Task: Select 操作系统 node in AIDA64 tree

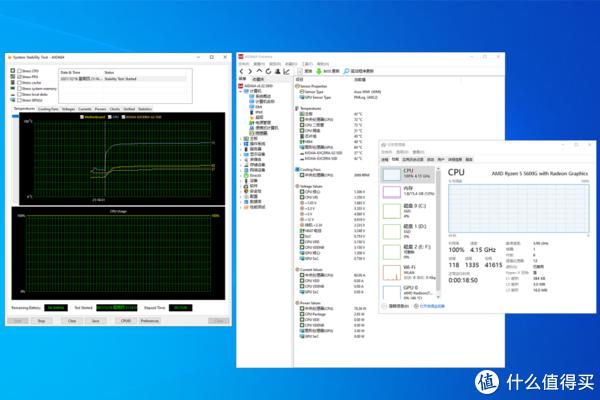Action: pos(254,144)
